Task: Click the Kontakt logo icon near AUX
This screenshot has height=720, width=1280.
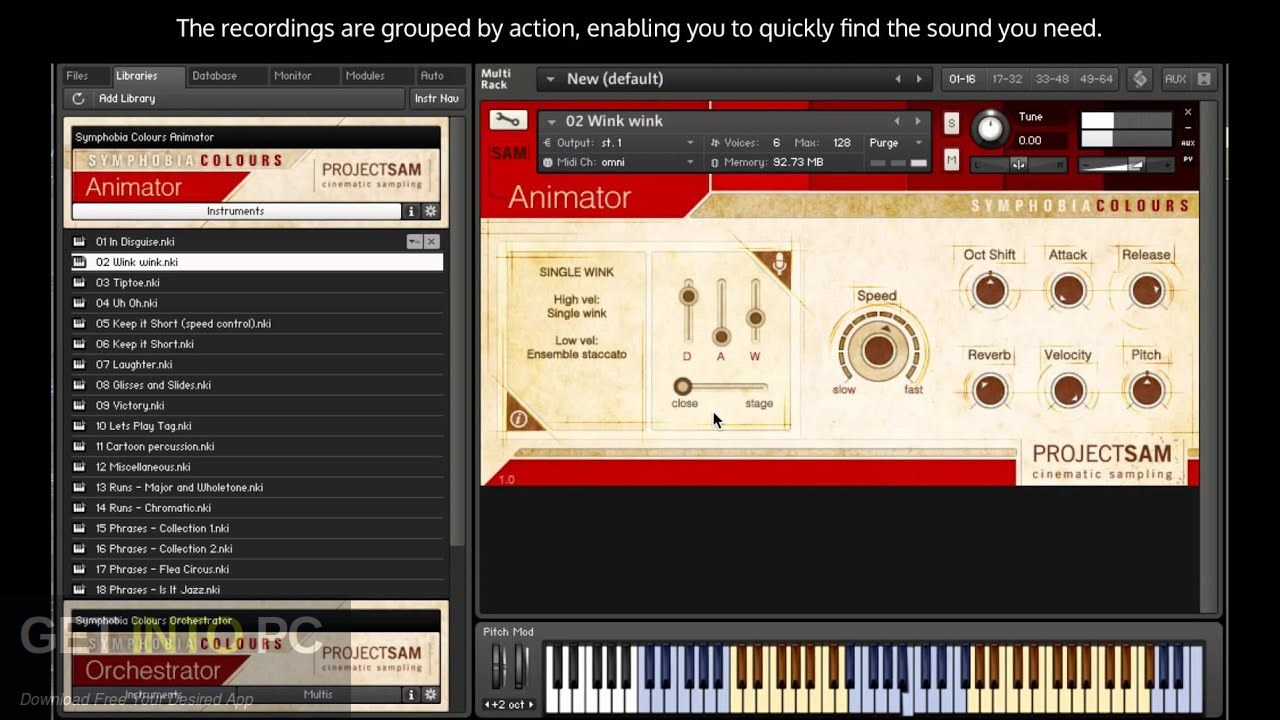Action: coord(1140,79)
